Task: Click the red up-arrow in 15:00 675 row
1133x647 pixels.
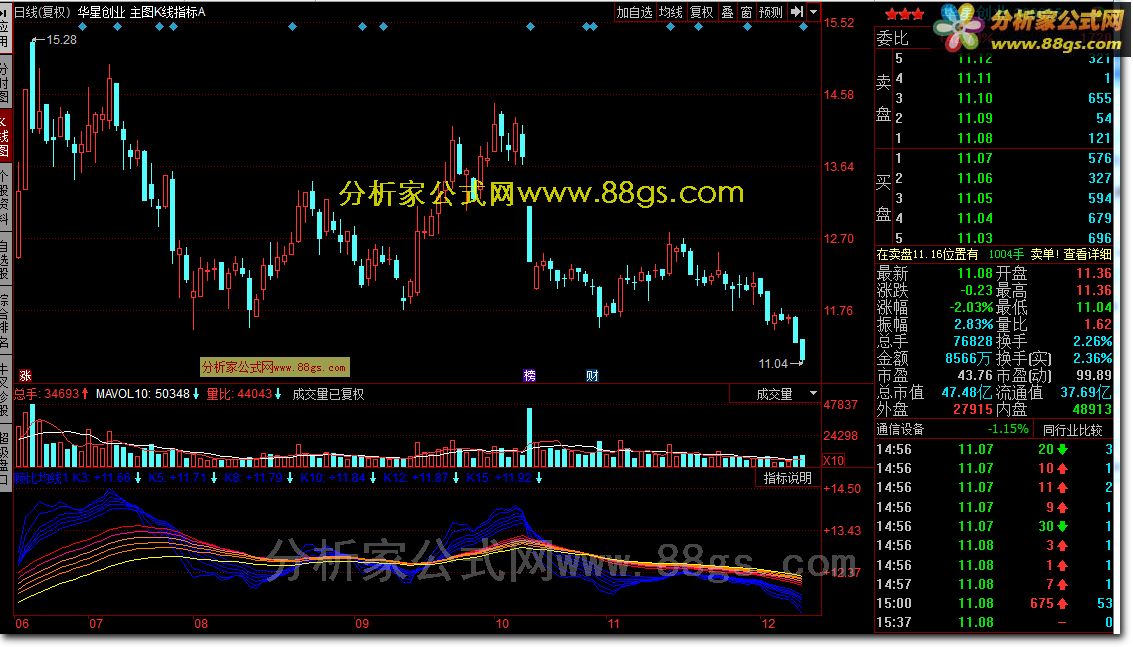Action: (x=1062, y=604)
